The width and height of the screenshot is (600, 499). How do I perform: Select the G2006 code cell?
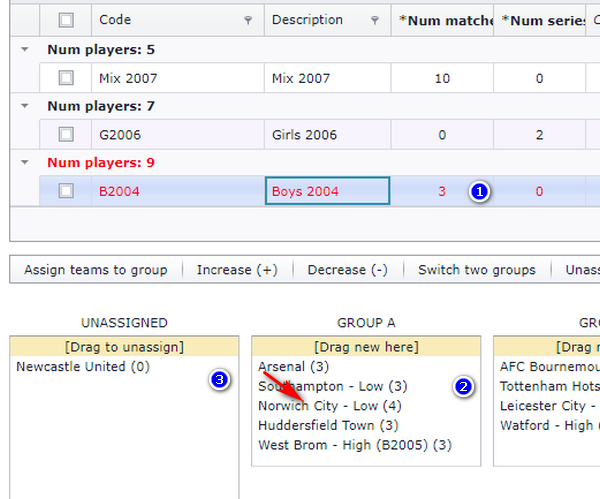tap(178, 135)
